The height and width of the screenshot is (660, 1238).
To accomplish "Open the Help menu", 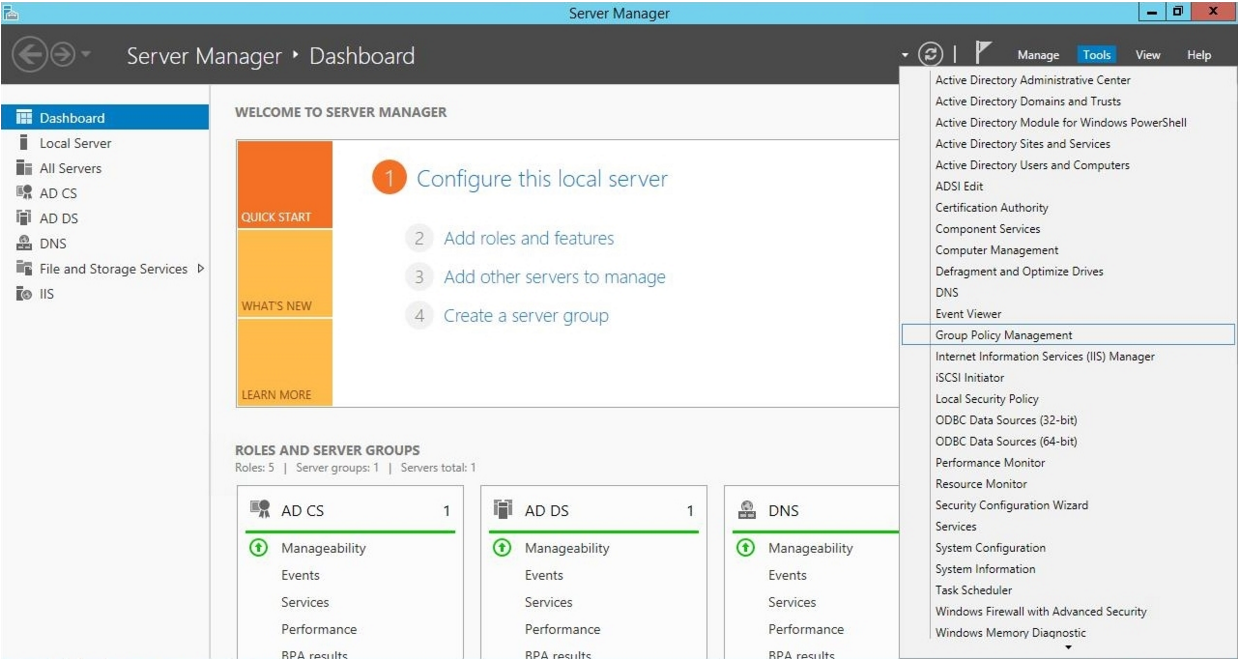I will pyautogui.click(x=1198, y=56).
